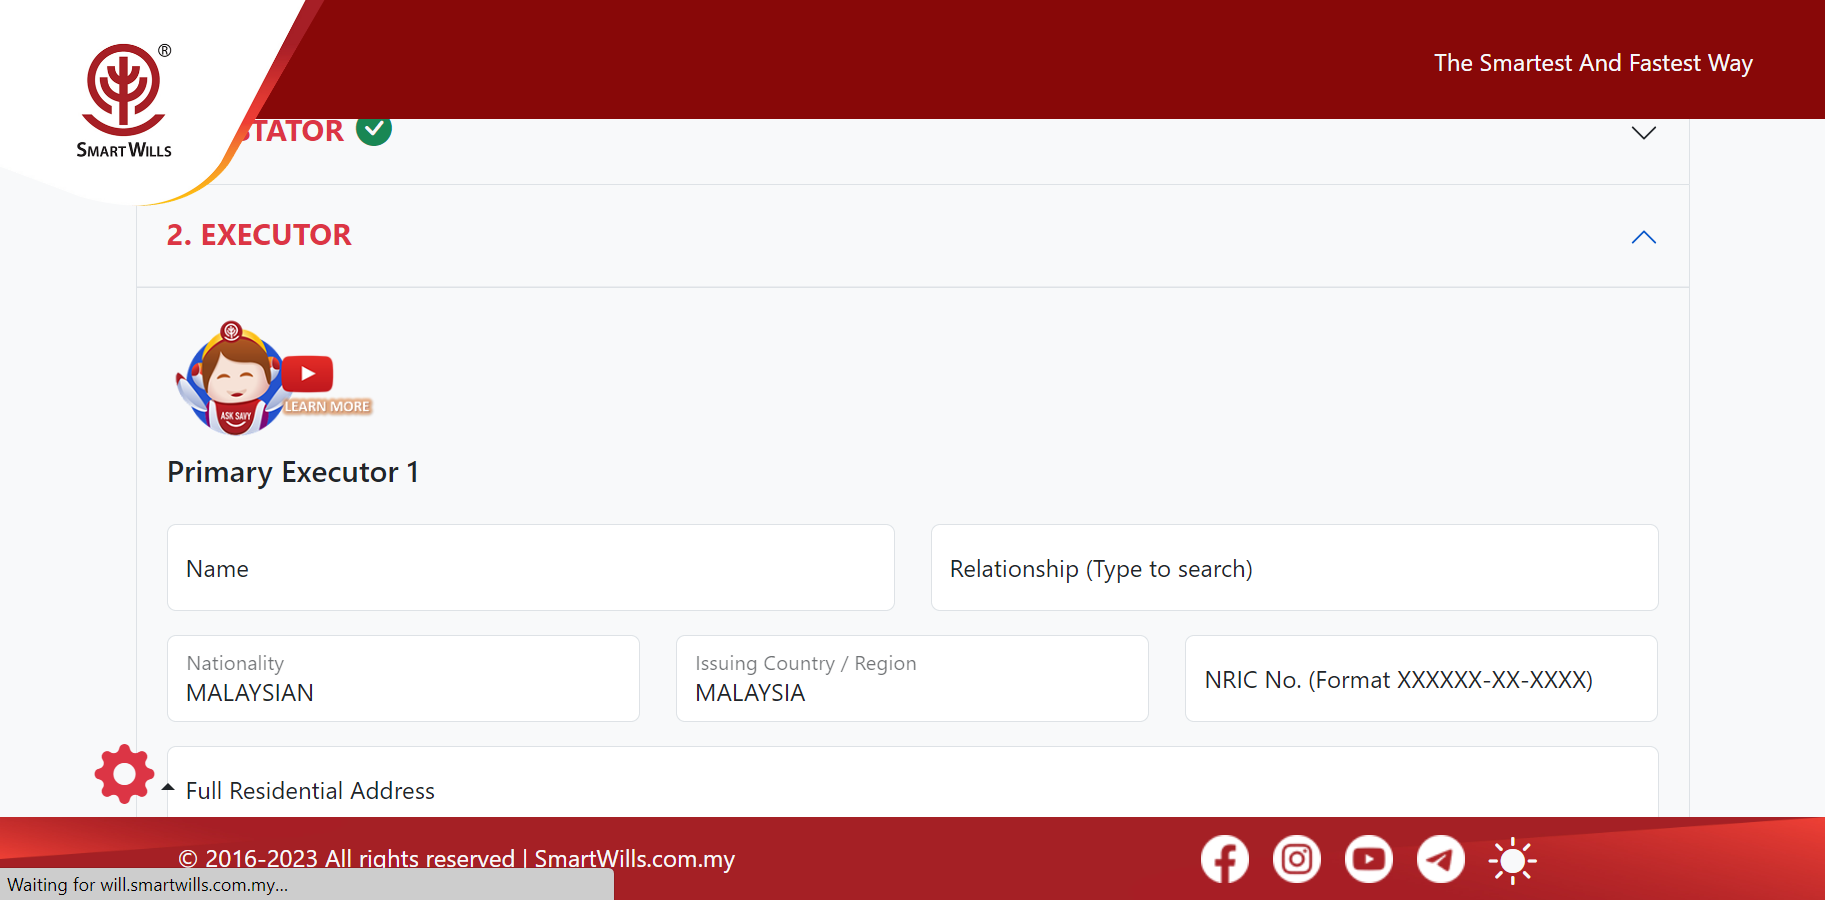The height and width of the screenshot is (900, 1825).
Task: Toggle the sun brightness theme icon
Action: tap(1512, 860)
